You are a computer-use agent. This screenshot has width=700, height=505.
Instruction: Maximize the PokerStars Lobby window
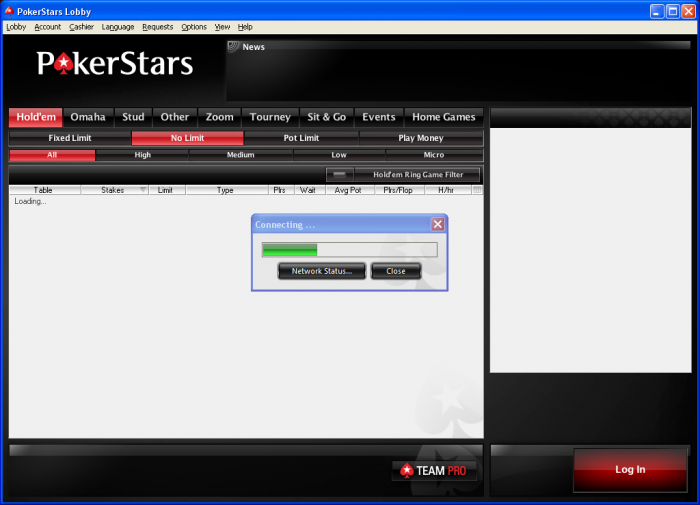pos(672,12)
